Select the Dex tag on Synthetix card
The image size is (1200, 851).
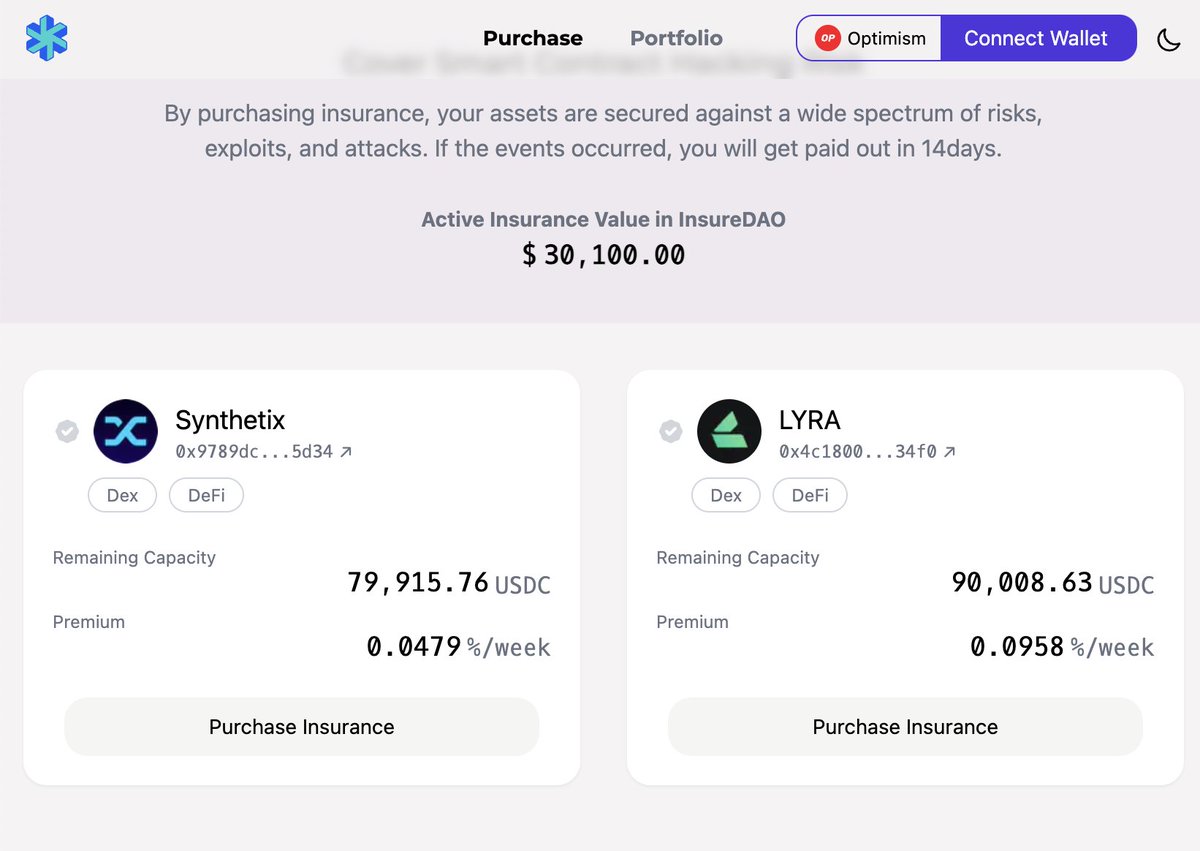[122, 495]
